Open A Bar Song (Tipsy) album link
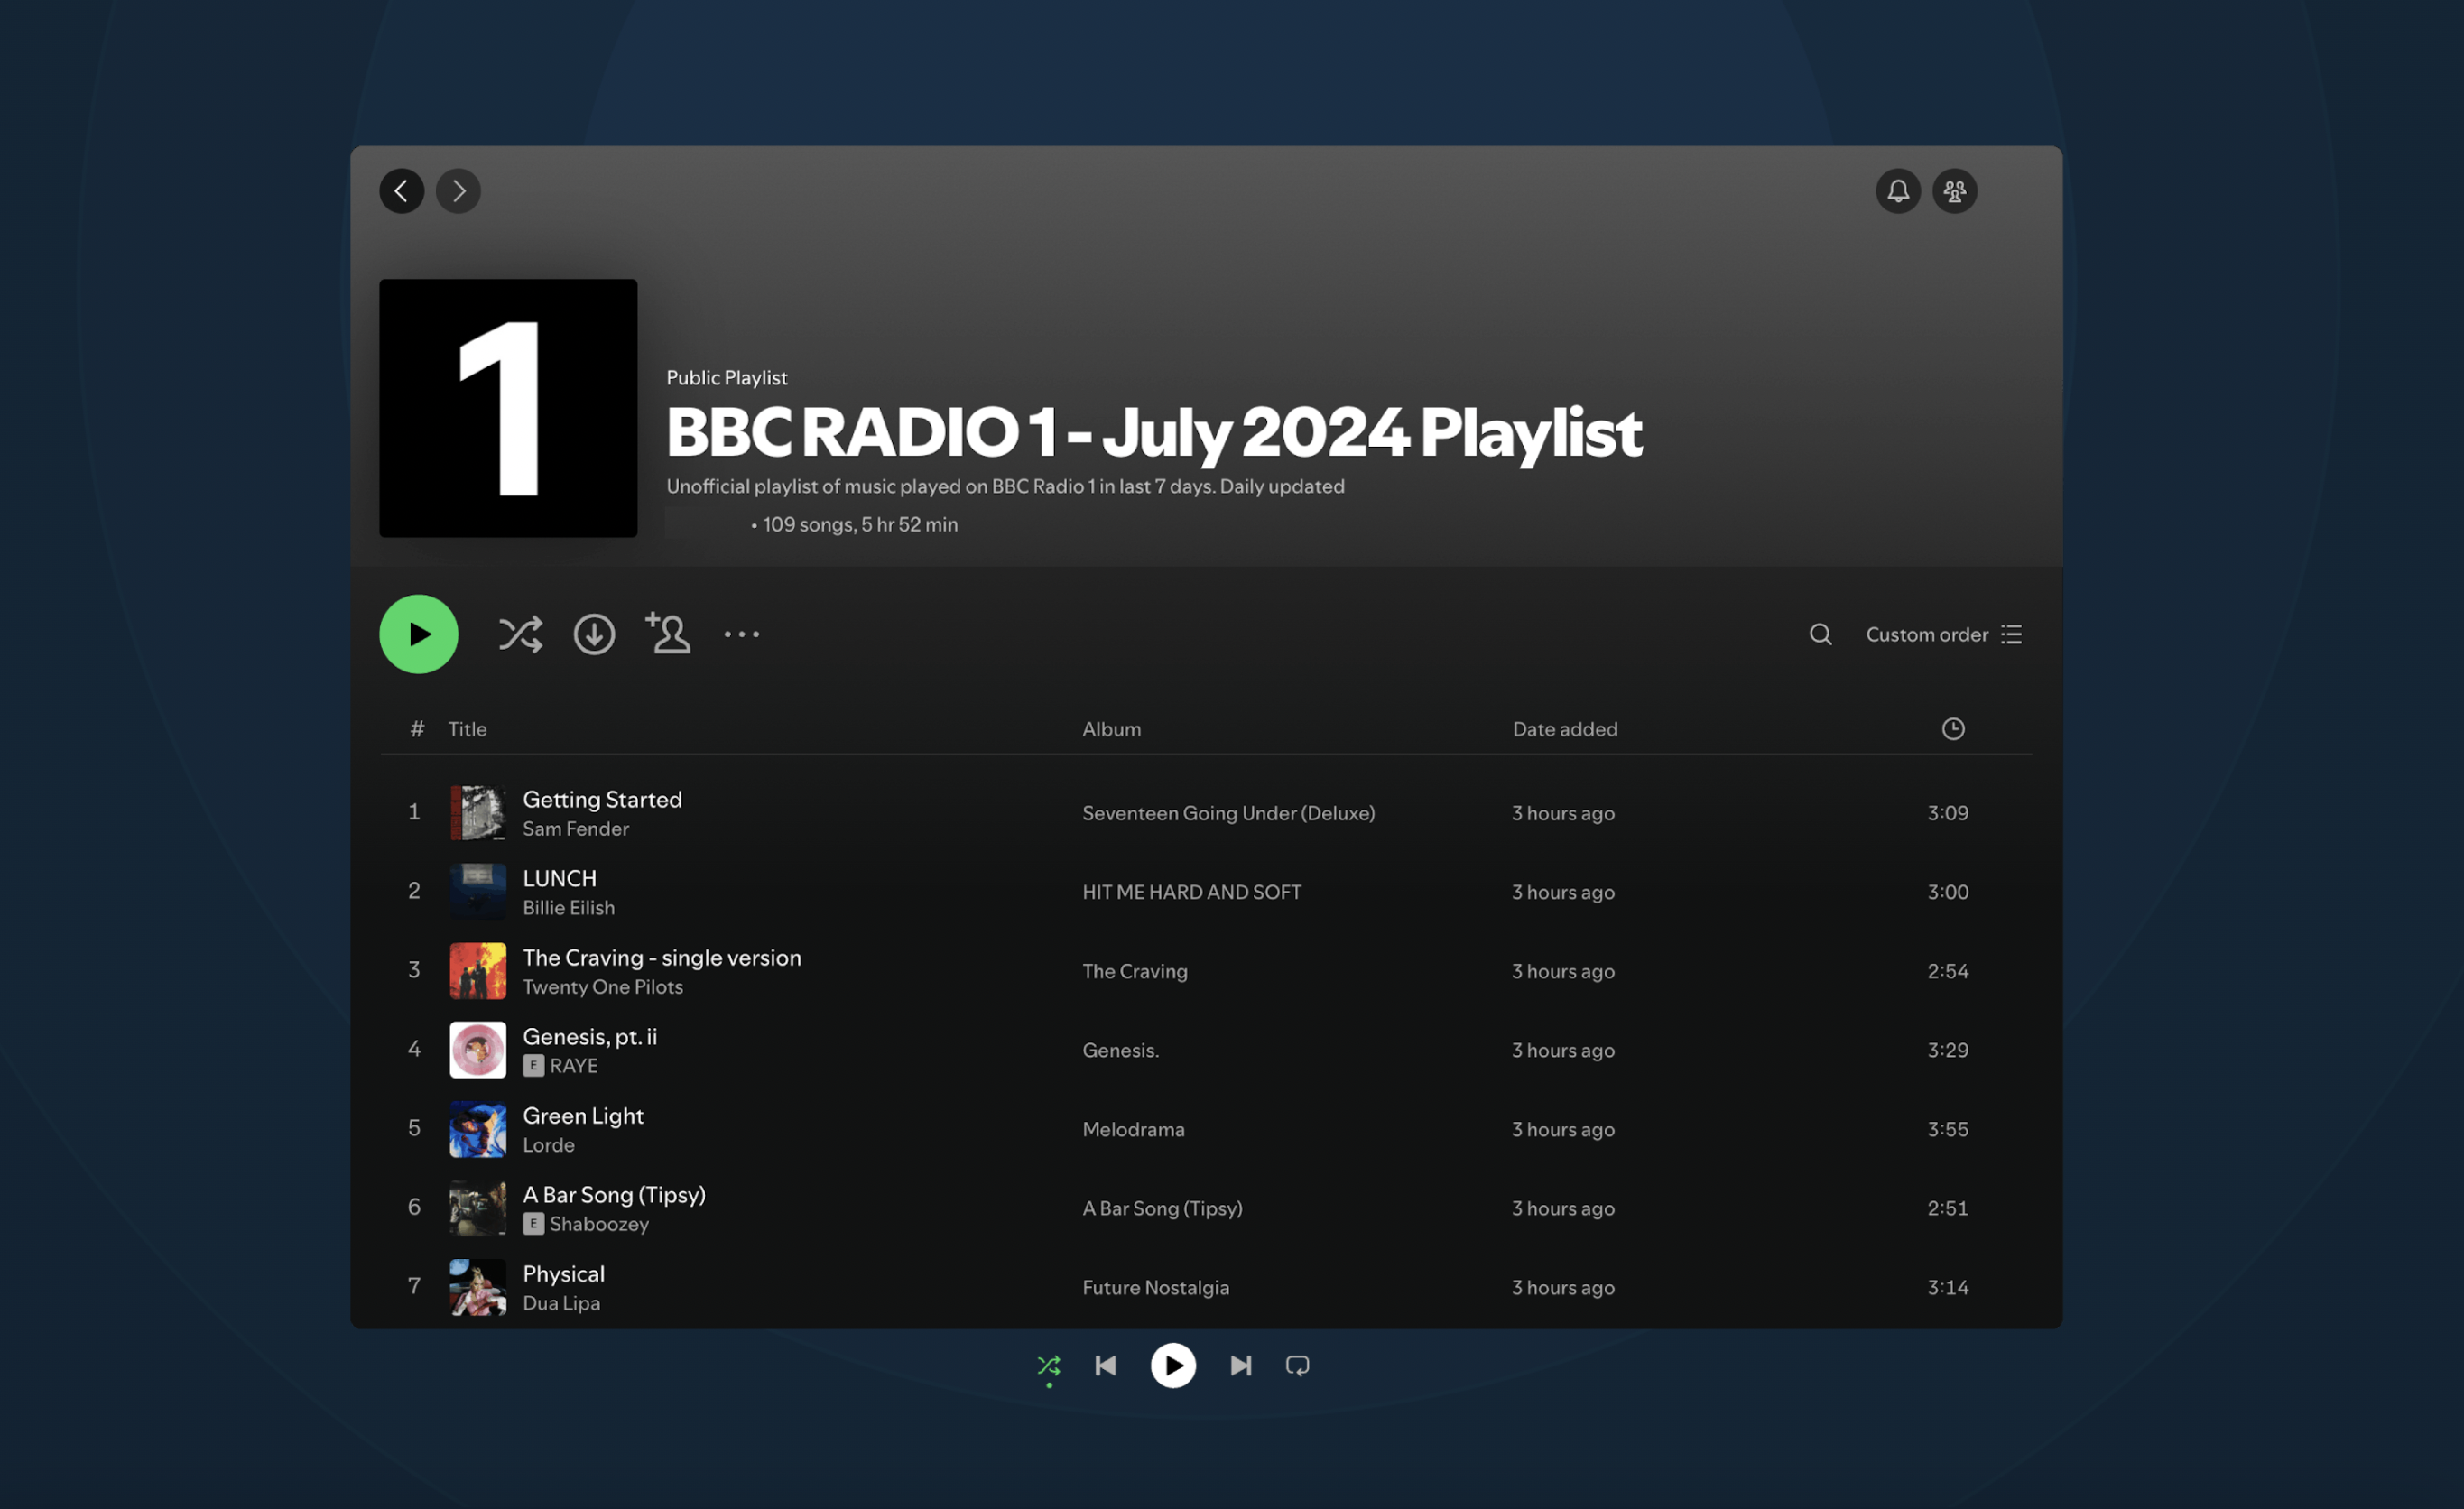This screenshot has height=1509, width=2464. point(1161,1208)
